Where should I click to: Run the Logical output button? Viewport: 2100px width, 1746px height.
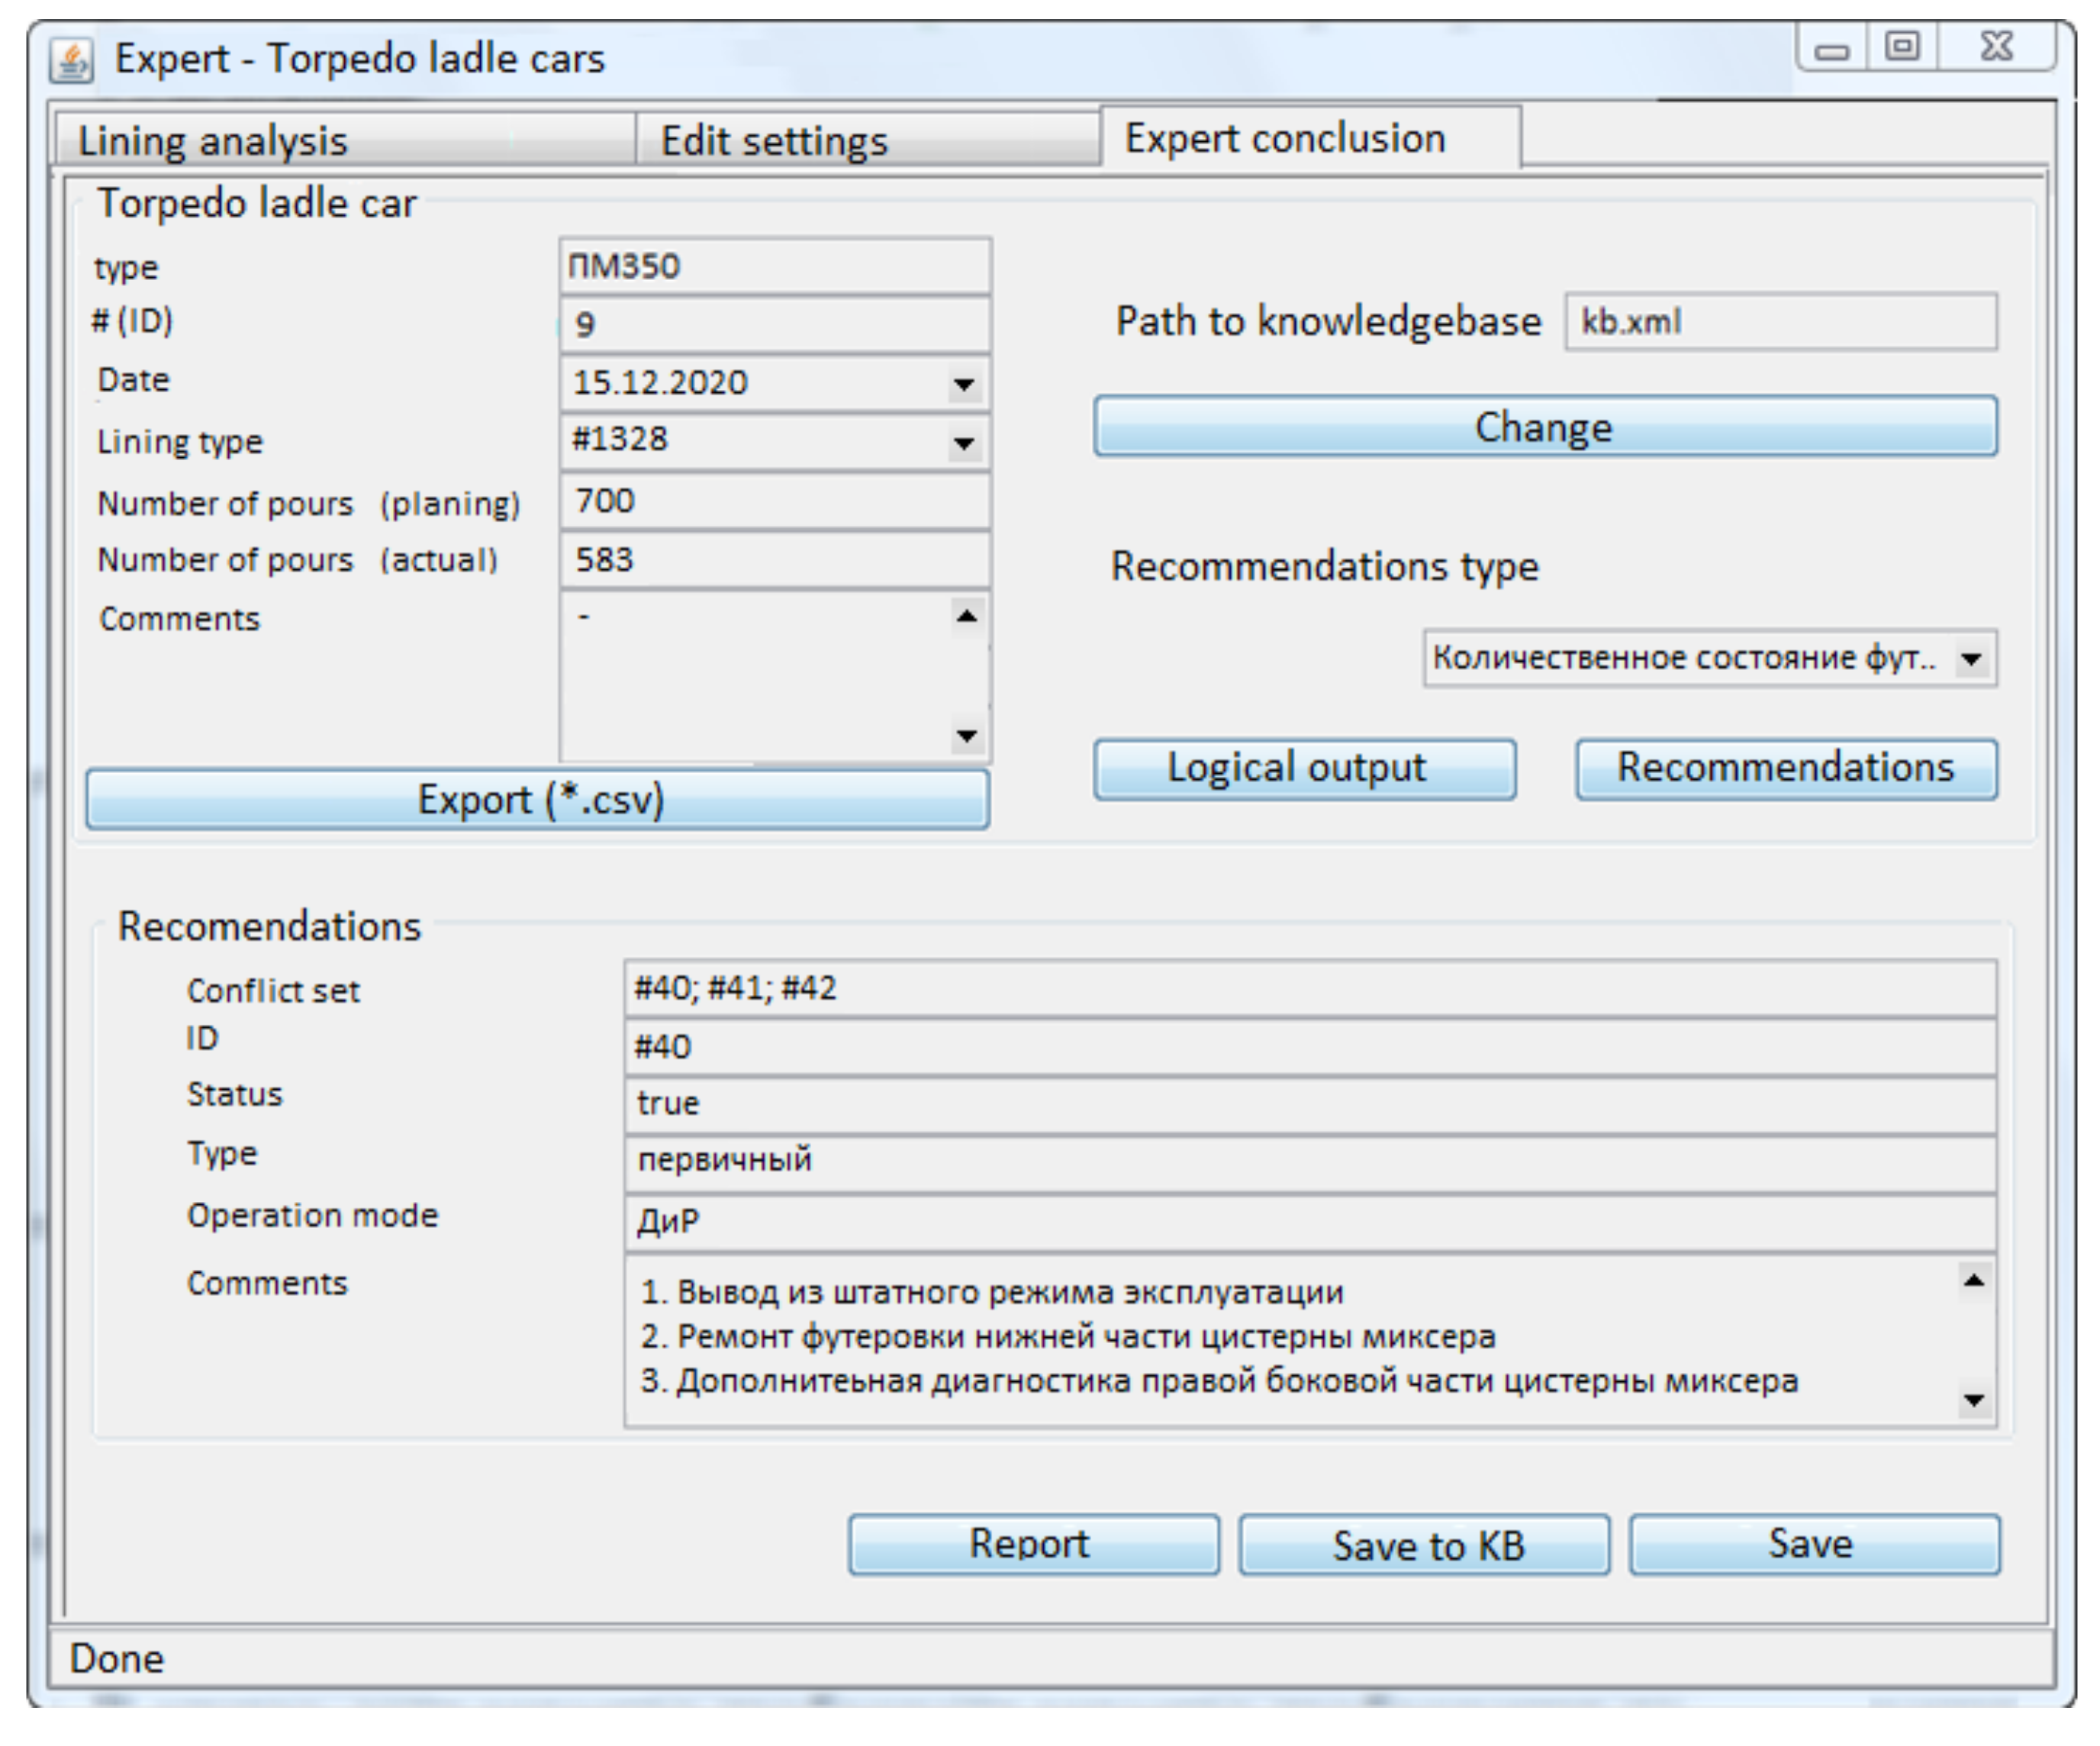pyautogui.click(x=1303, y=769)
